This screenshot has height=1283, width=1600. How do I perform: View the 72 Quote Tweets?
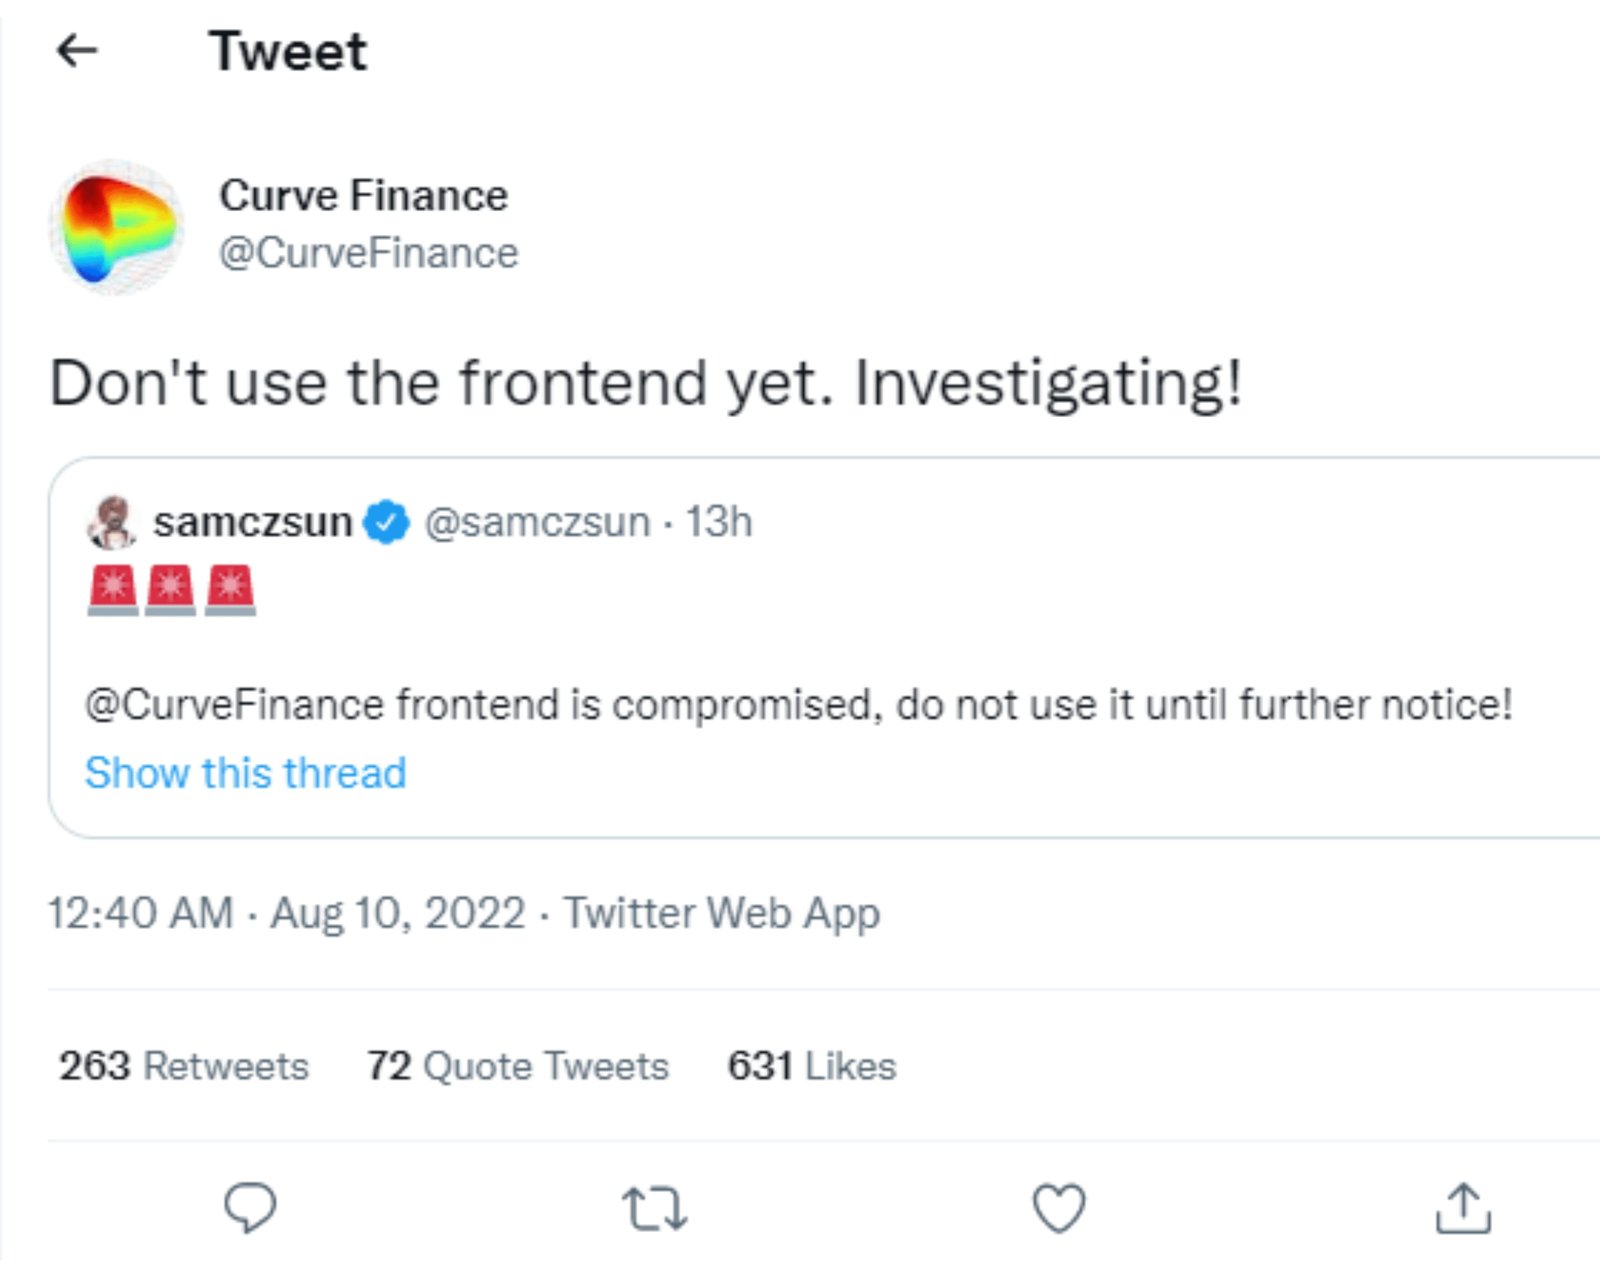517,1065
